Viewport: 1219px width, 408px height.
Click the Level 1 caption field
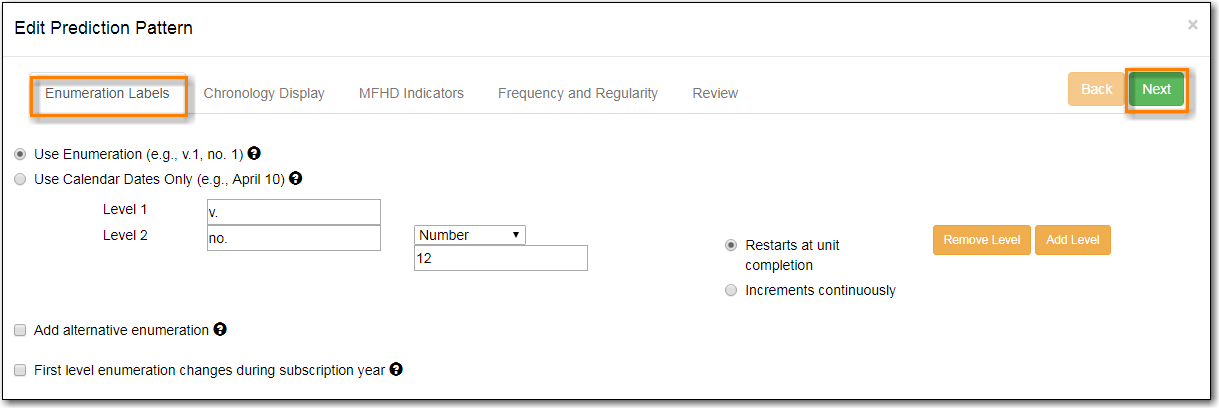[x=293, y=212]
